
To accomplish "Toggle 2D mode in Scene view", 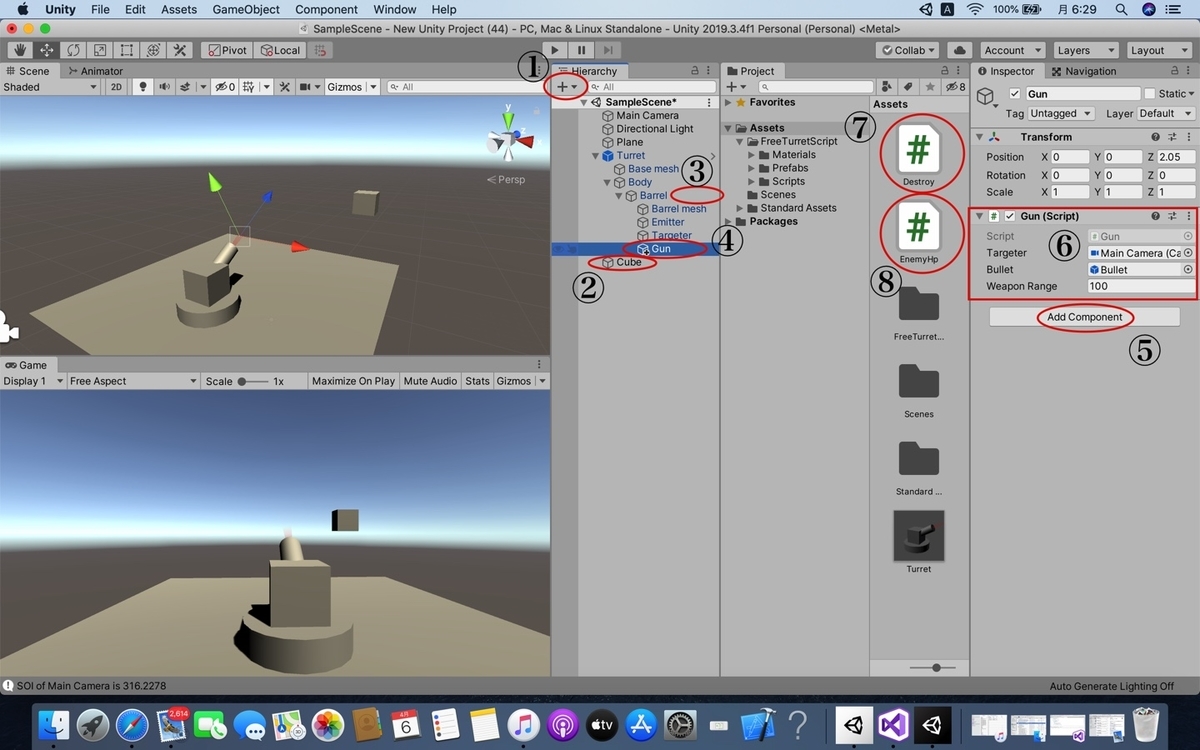I will [116, 87].
